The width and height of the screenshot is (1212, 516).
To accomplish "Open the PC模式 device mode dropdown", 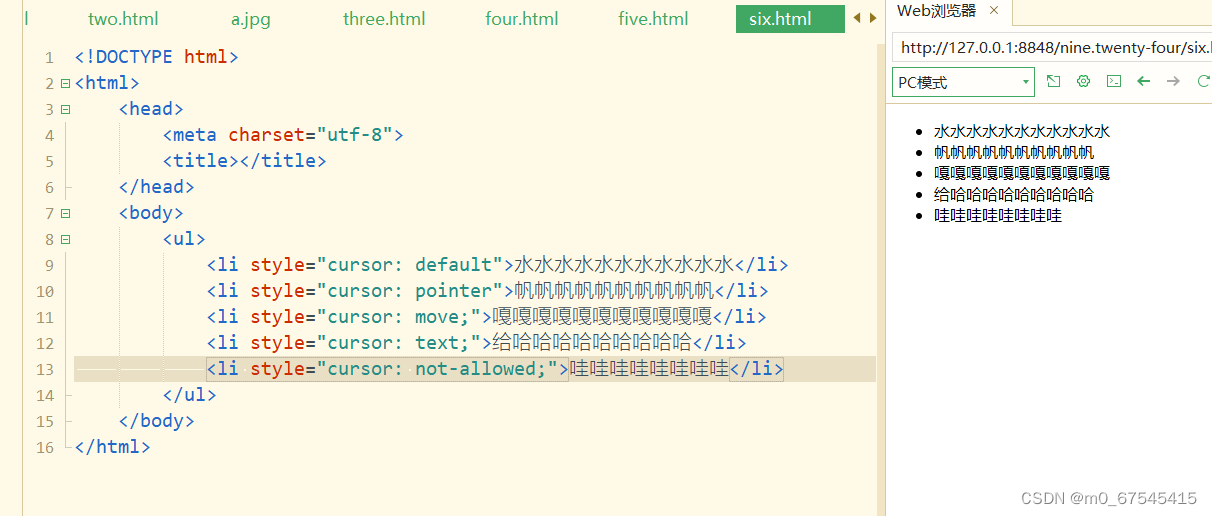I will tap(963, 82).
